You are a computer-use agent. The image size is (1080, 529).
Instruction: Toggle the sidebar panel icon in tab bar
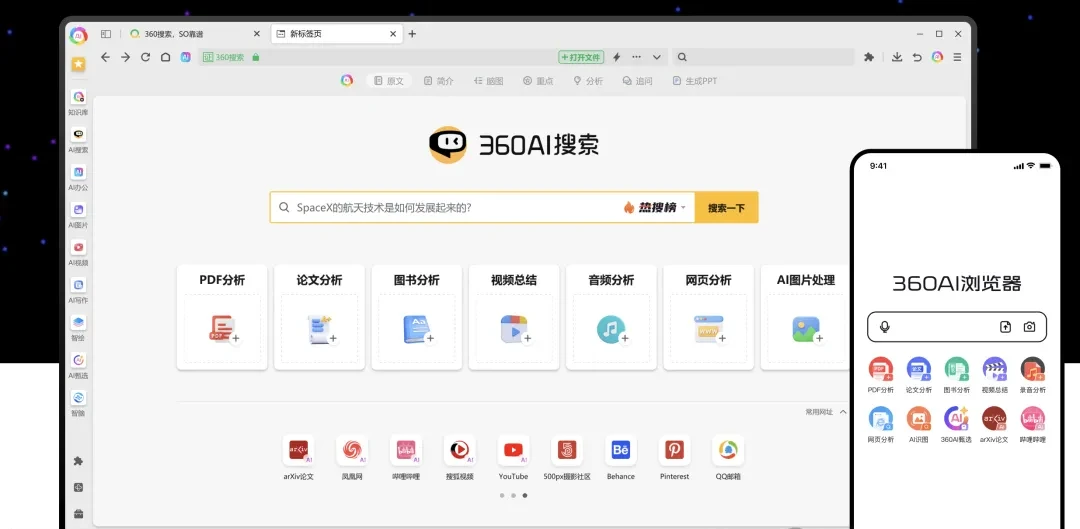105,34
